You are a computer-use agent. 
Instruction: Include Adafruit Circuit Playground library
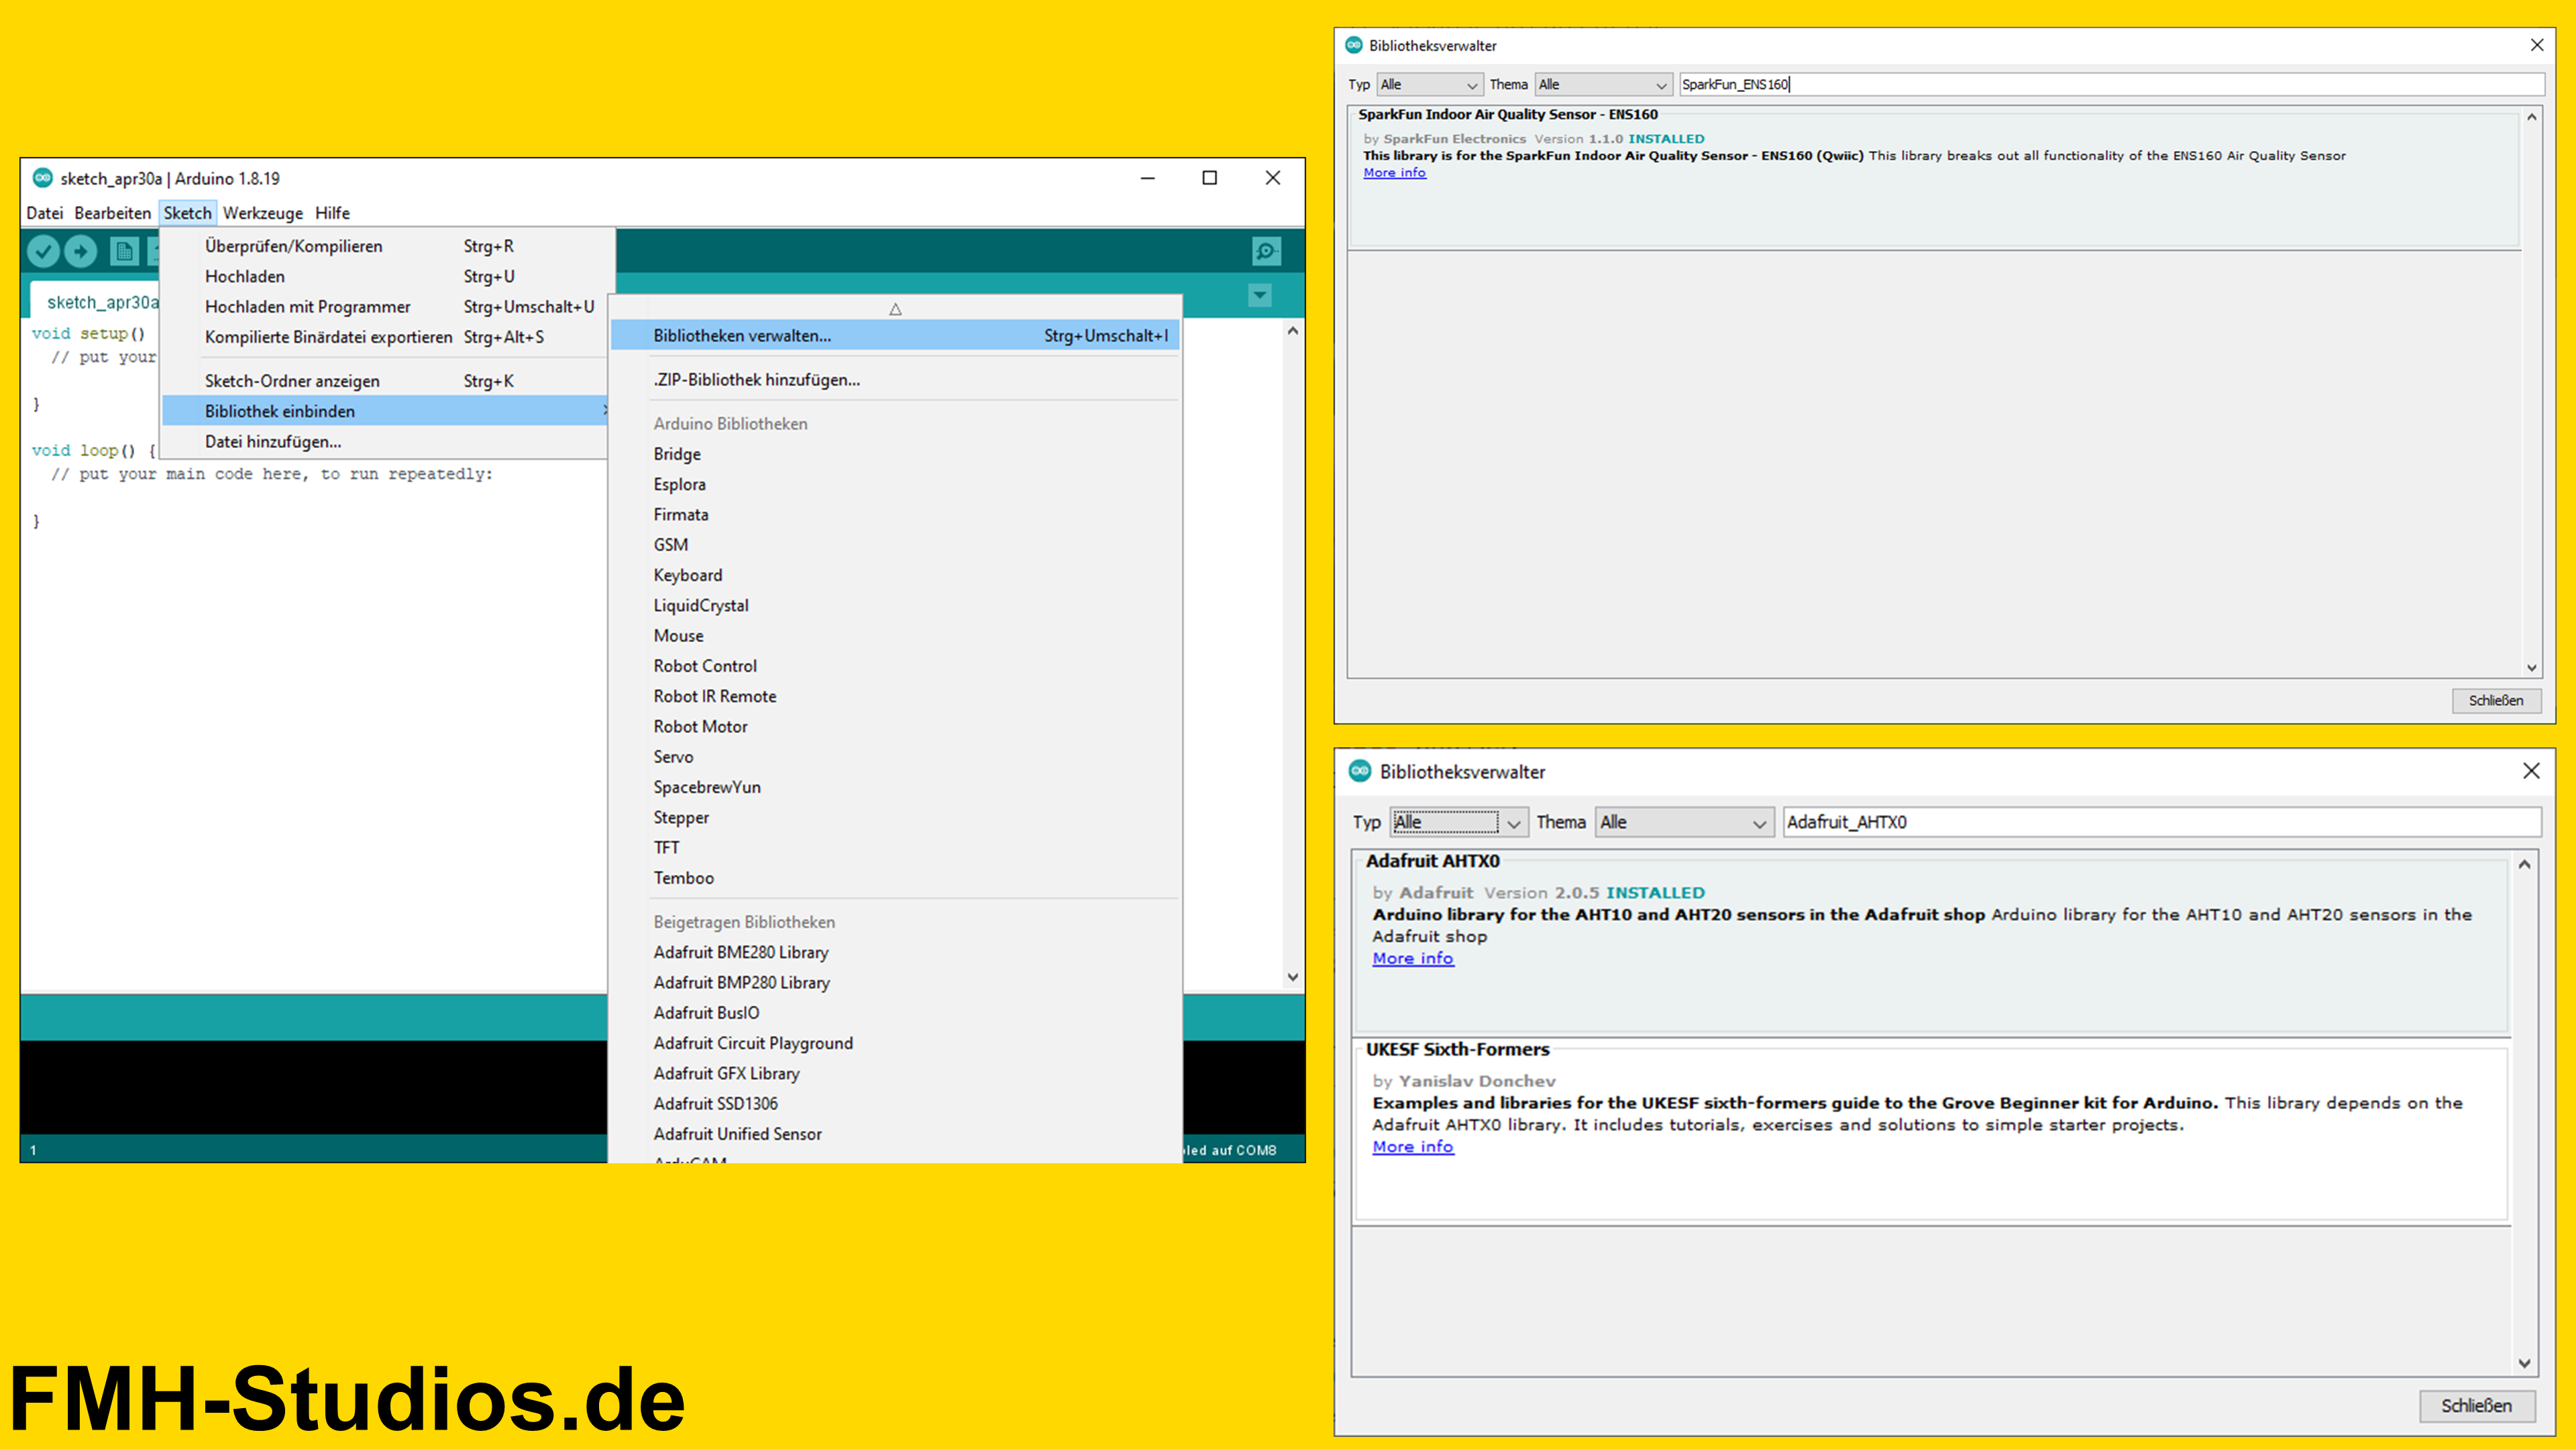tap(895, 1043)
